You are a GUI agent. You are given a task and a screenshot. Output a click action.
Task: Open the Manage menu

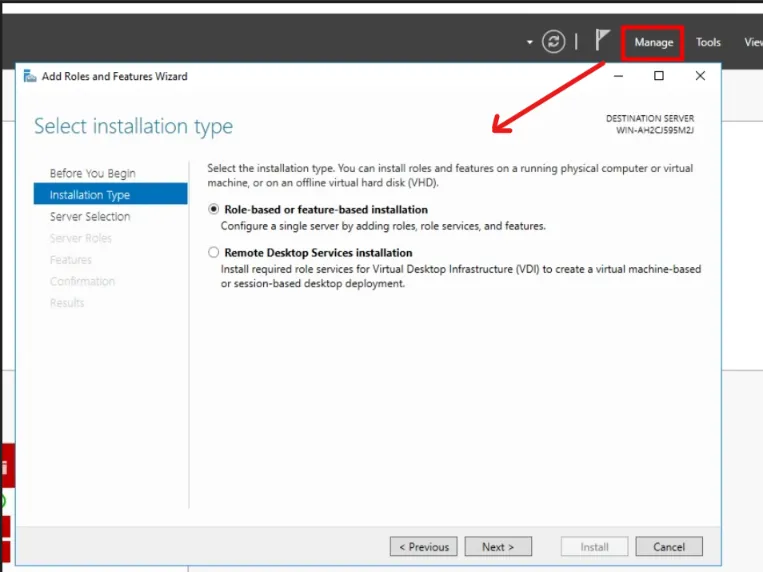tap(654, 42)
